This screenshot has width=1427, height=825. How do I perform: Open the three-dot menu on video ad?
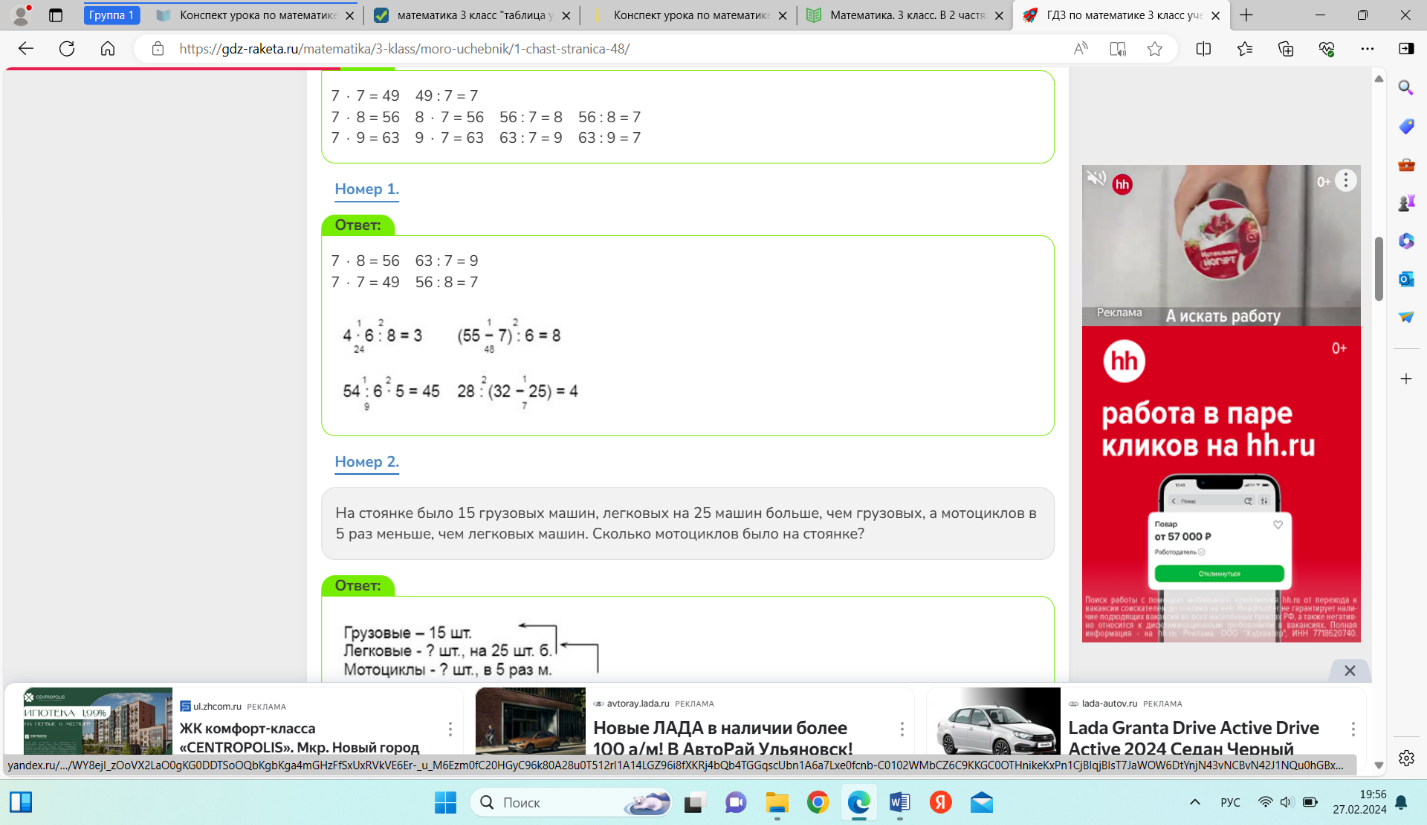(x=1346, y=181)
